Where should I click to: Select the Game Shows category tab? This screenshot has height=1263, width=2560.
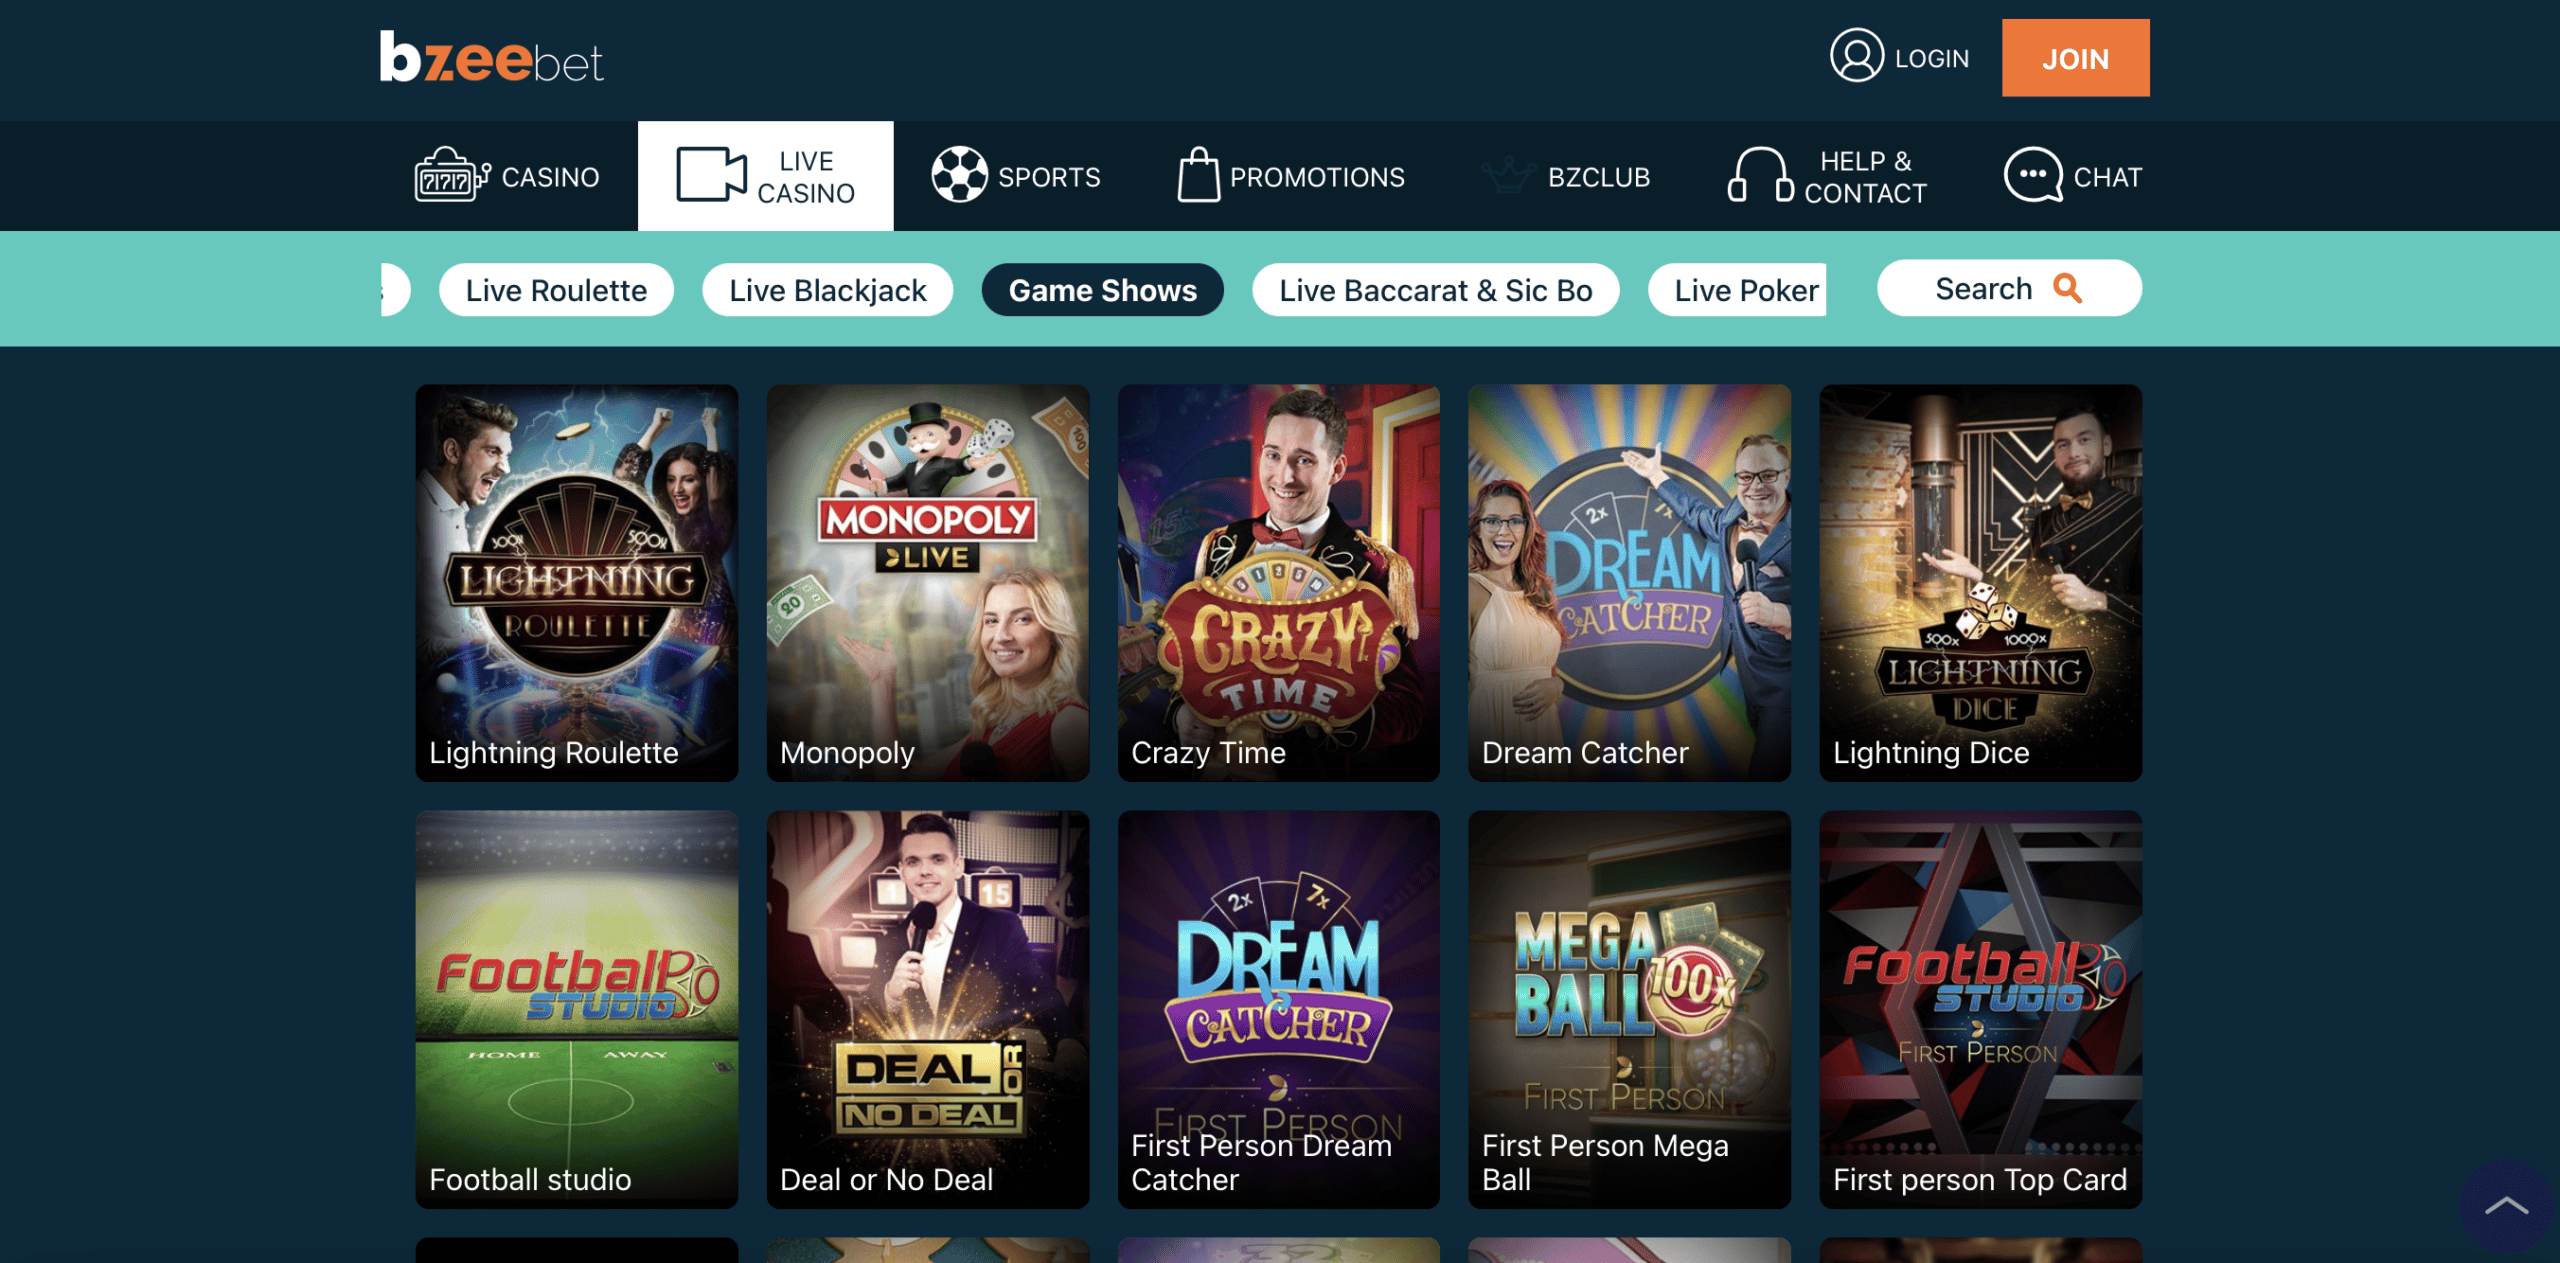pyautogui.click(x=1102, y=290)
